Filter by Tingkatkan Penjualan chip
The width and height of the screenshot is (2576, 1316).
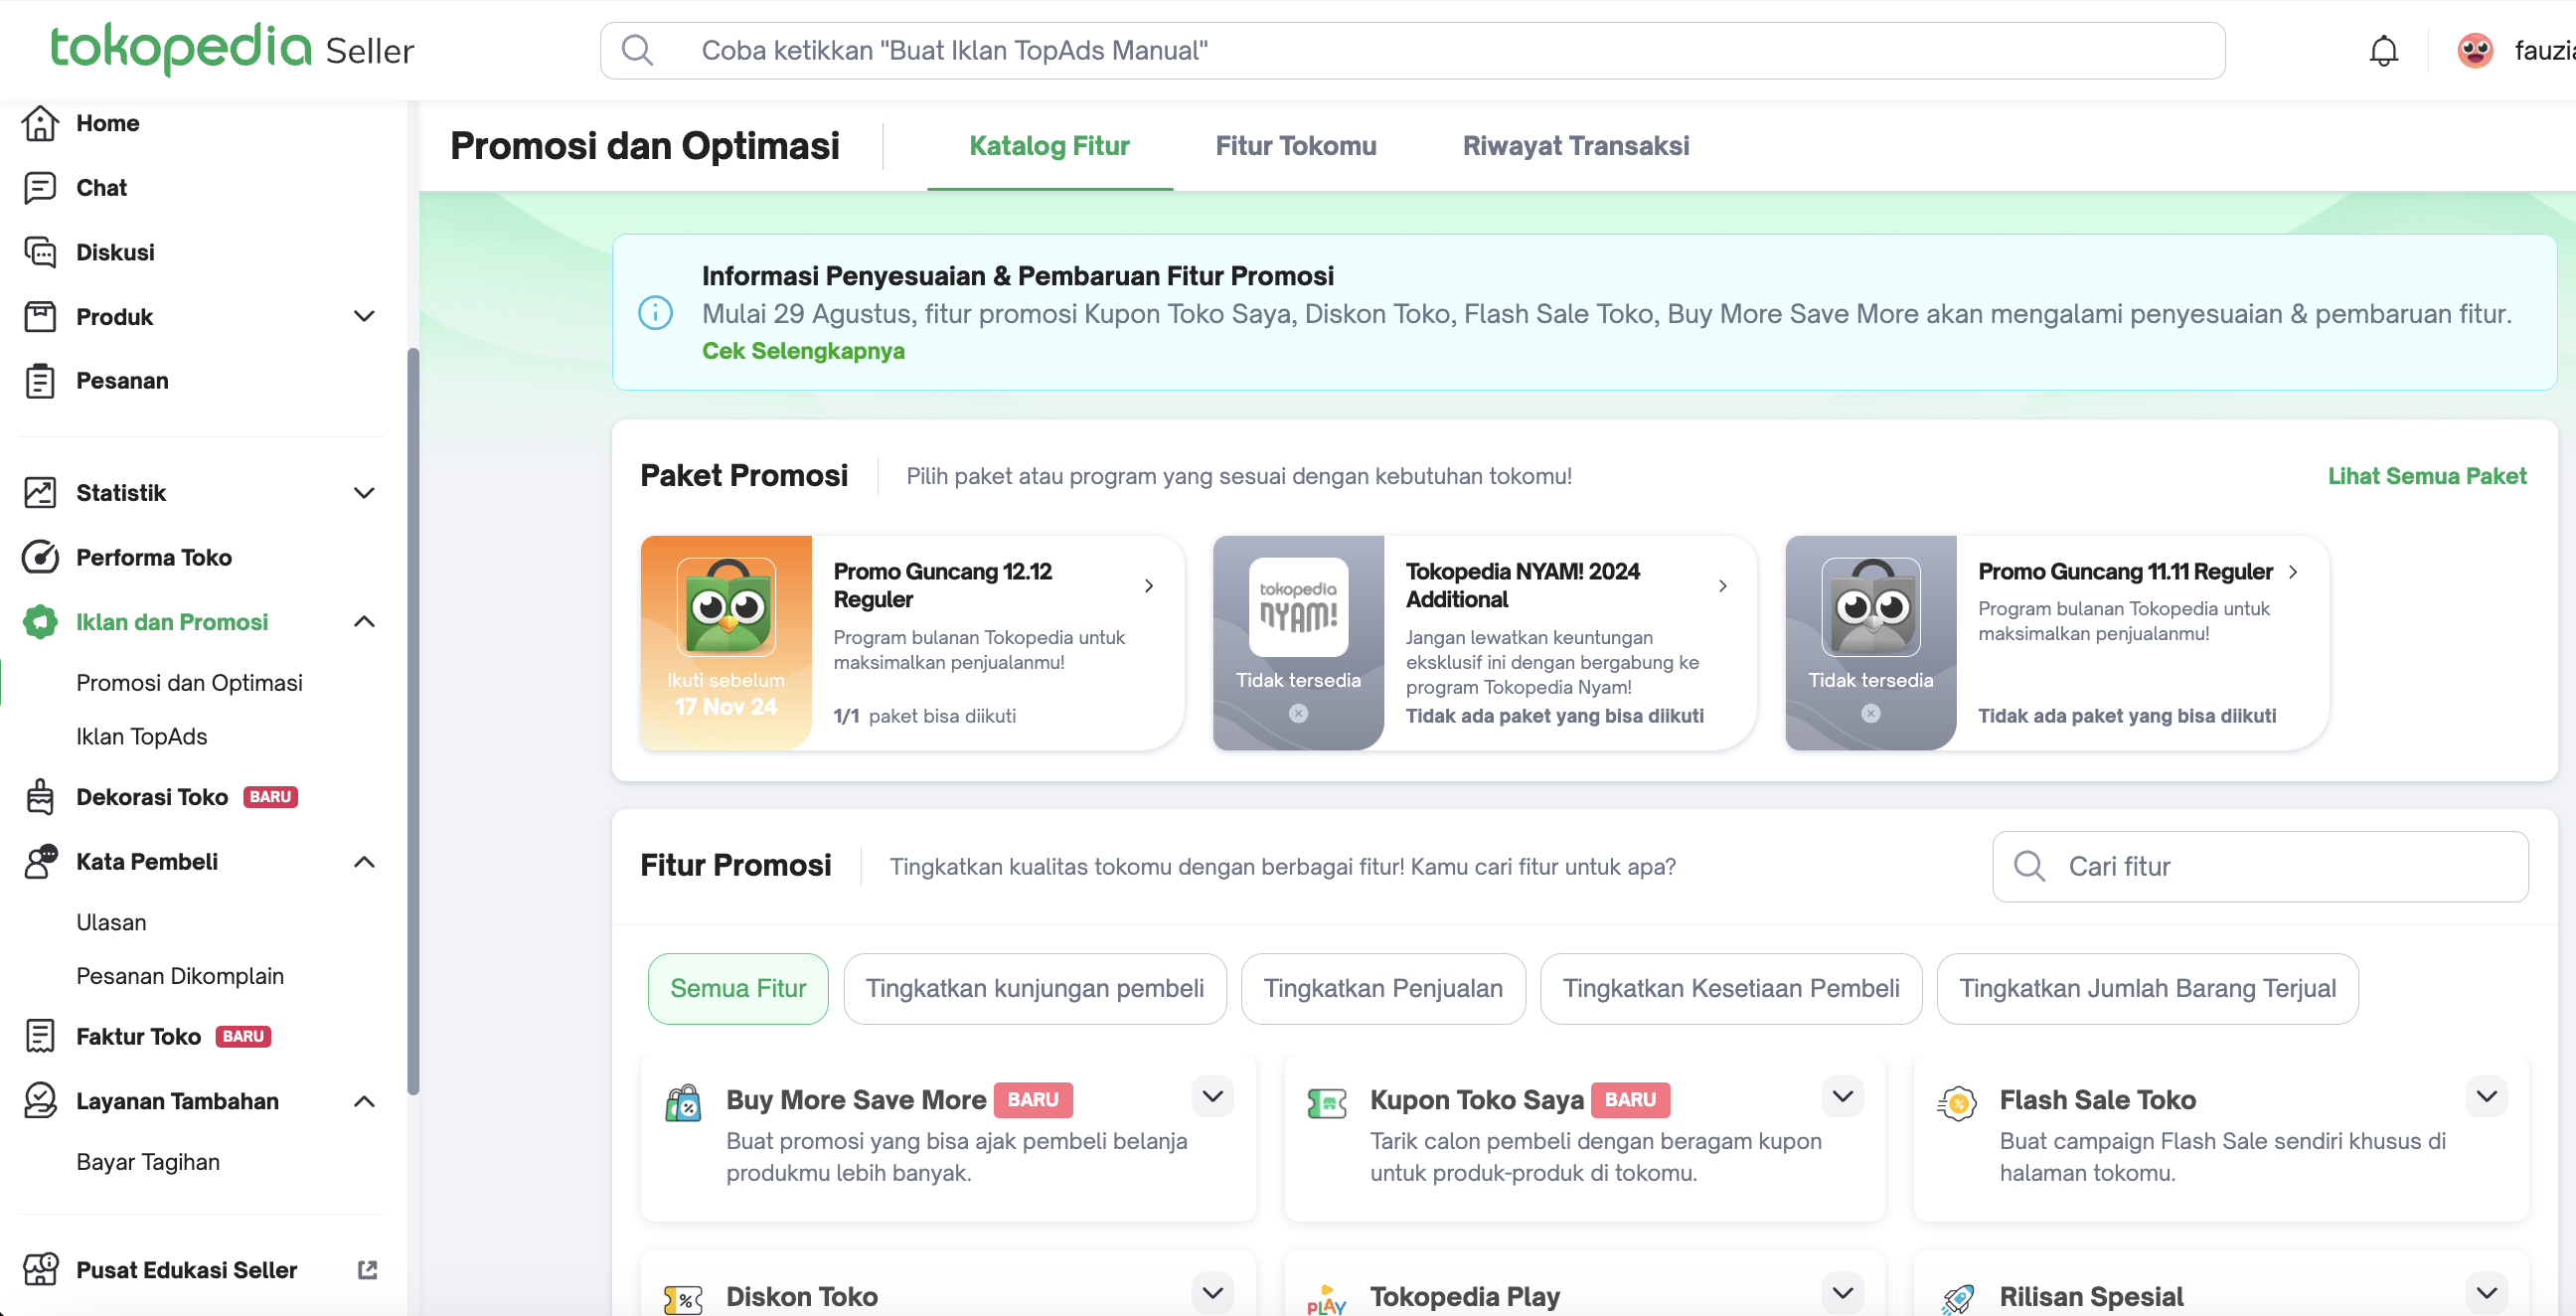1382,988
